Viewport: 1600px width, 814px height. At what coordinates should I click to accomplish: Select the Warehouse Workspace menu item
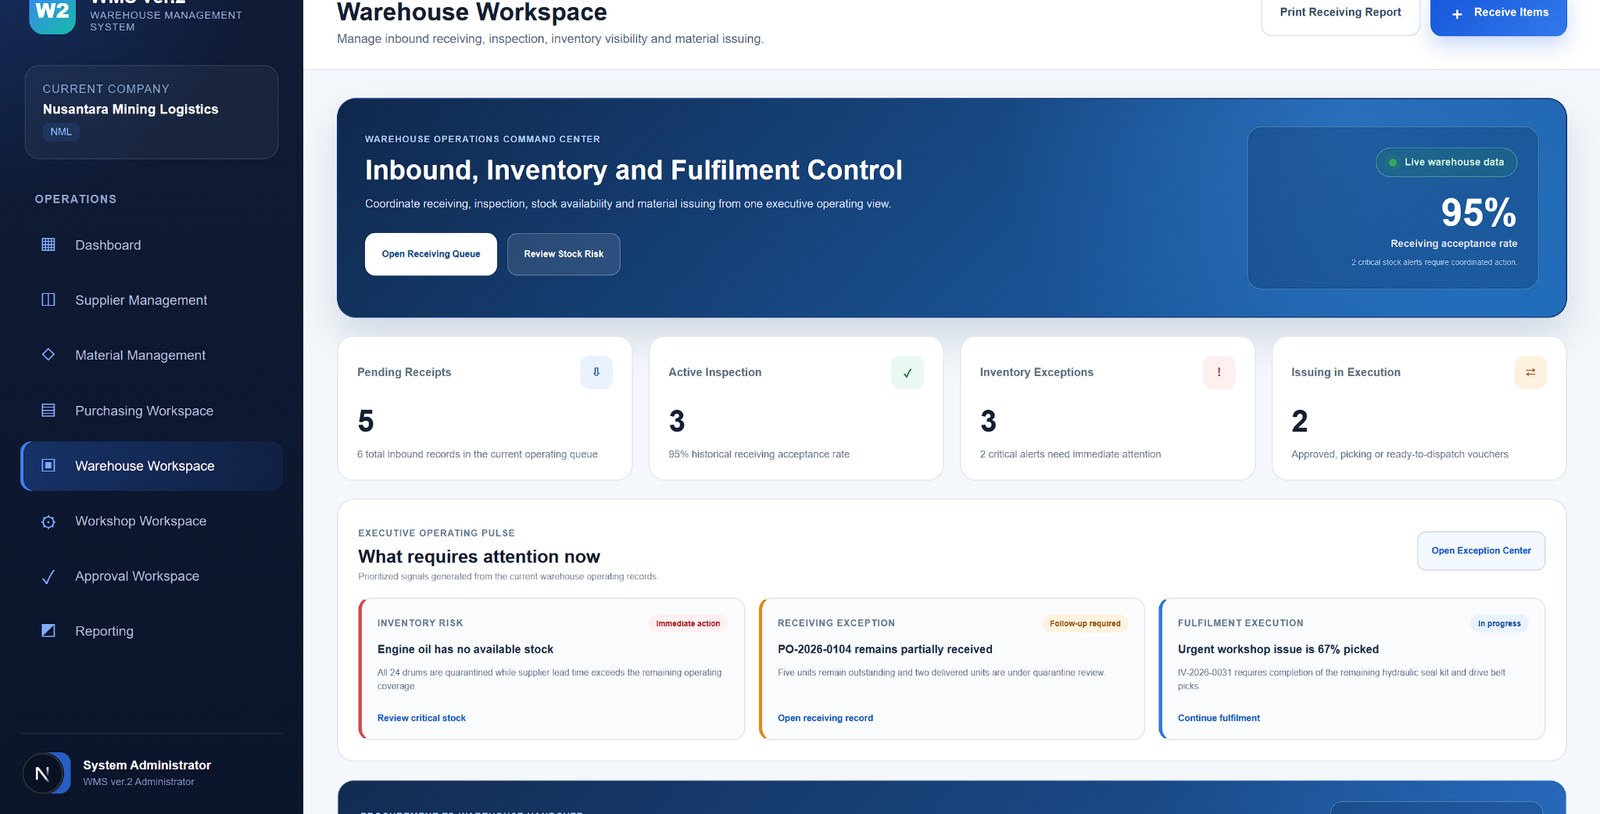(x=152, y=466)
